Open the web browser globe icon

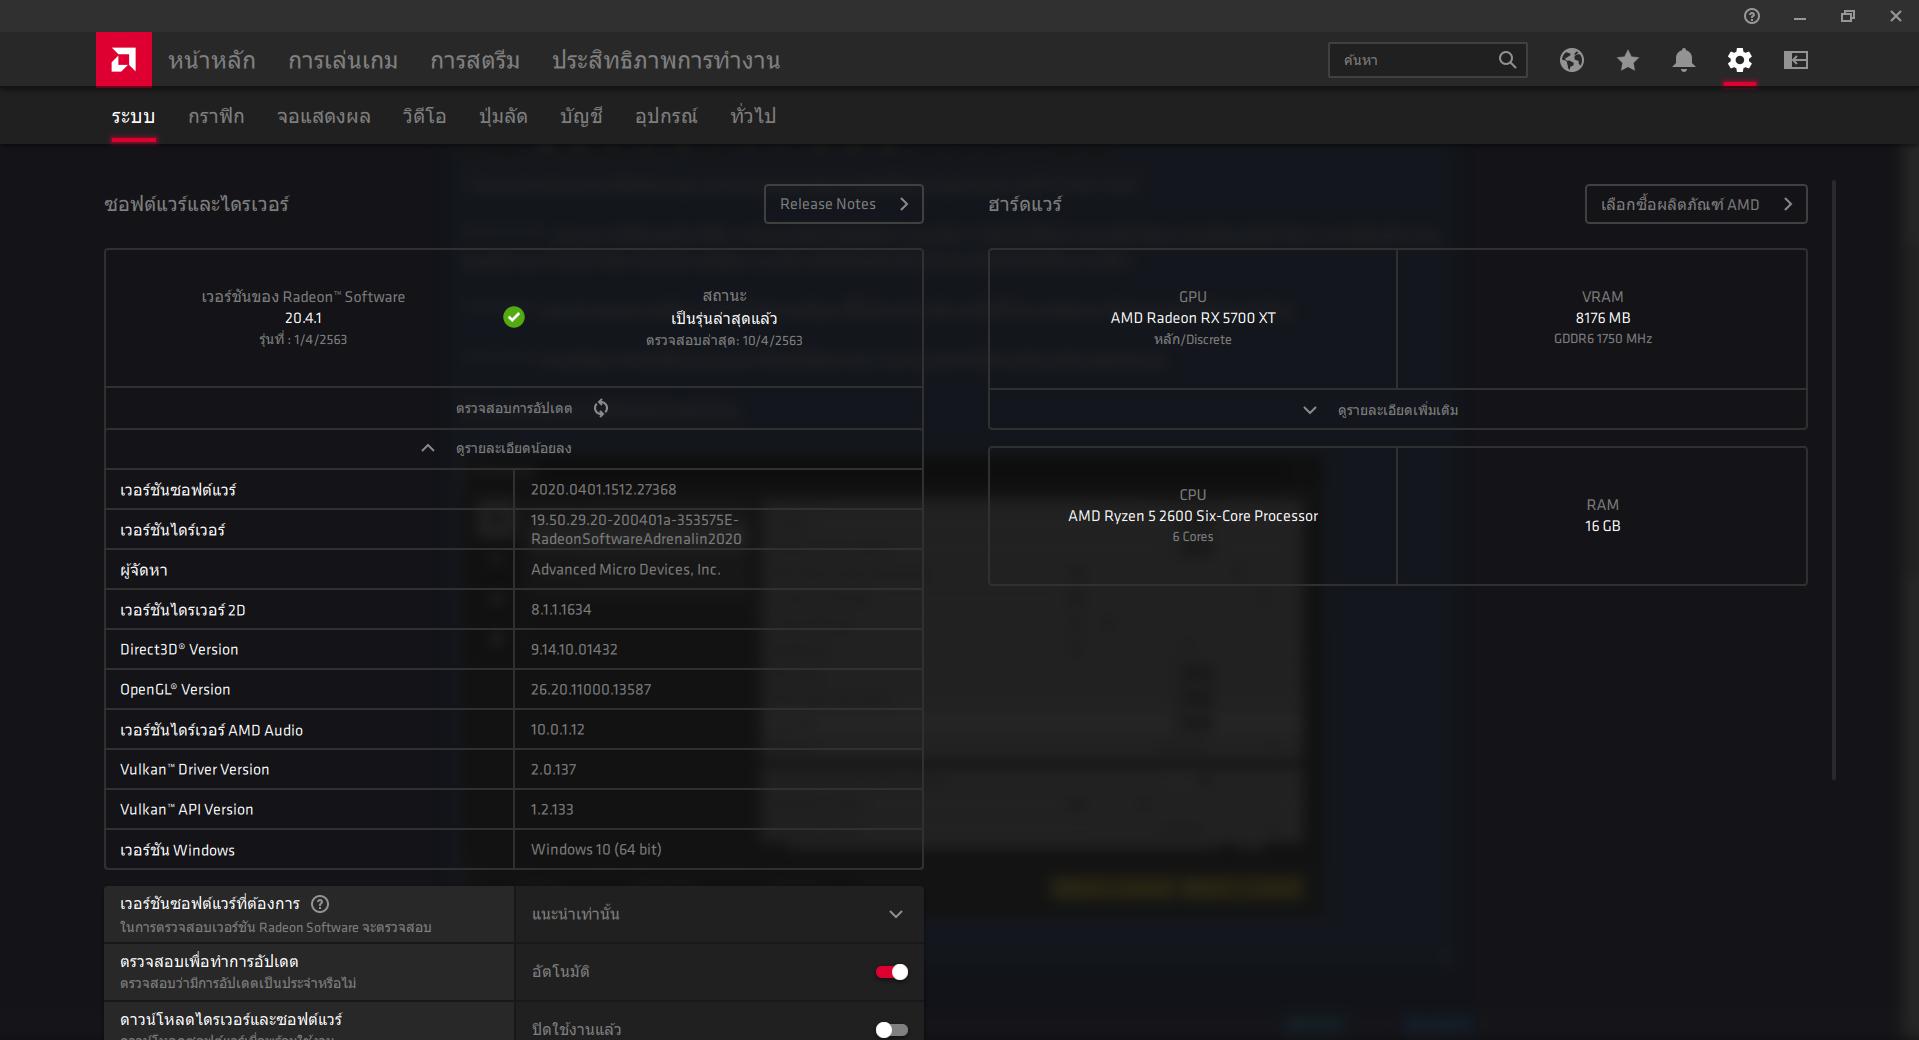[1572, 60]
